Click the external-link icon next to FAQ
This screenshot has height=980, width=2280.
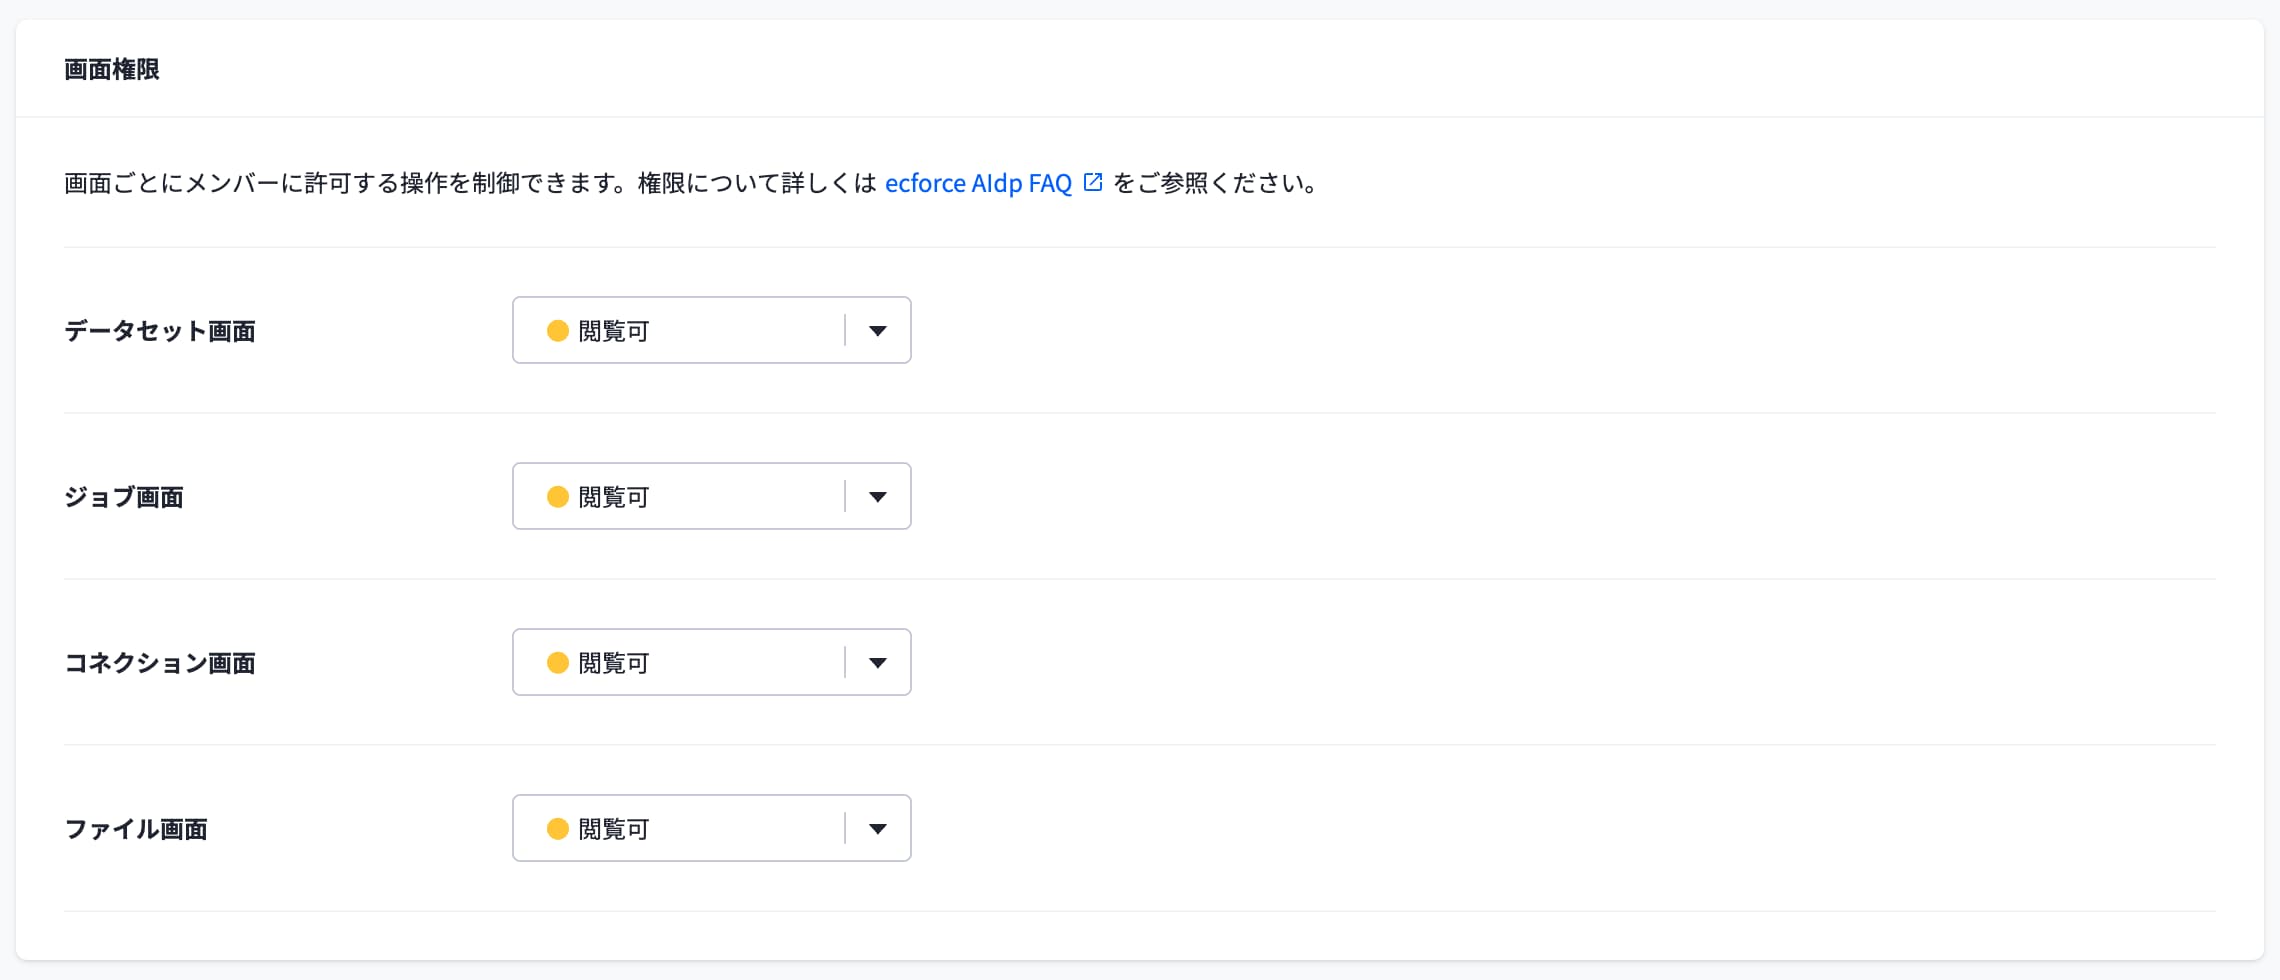[x=1093, y=182]
